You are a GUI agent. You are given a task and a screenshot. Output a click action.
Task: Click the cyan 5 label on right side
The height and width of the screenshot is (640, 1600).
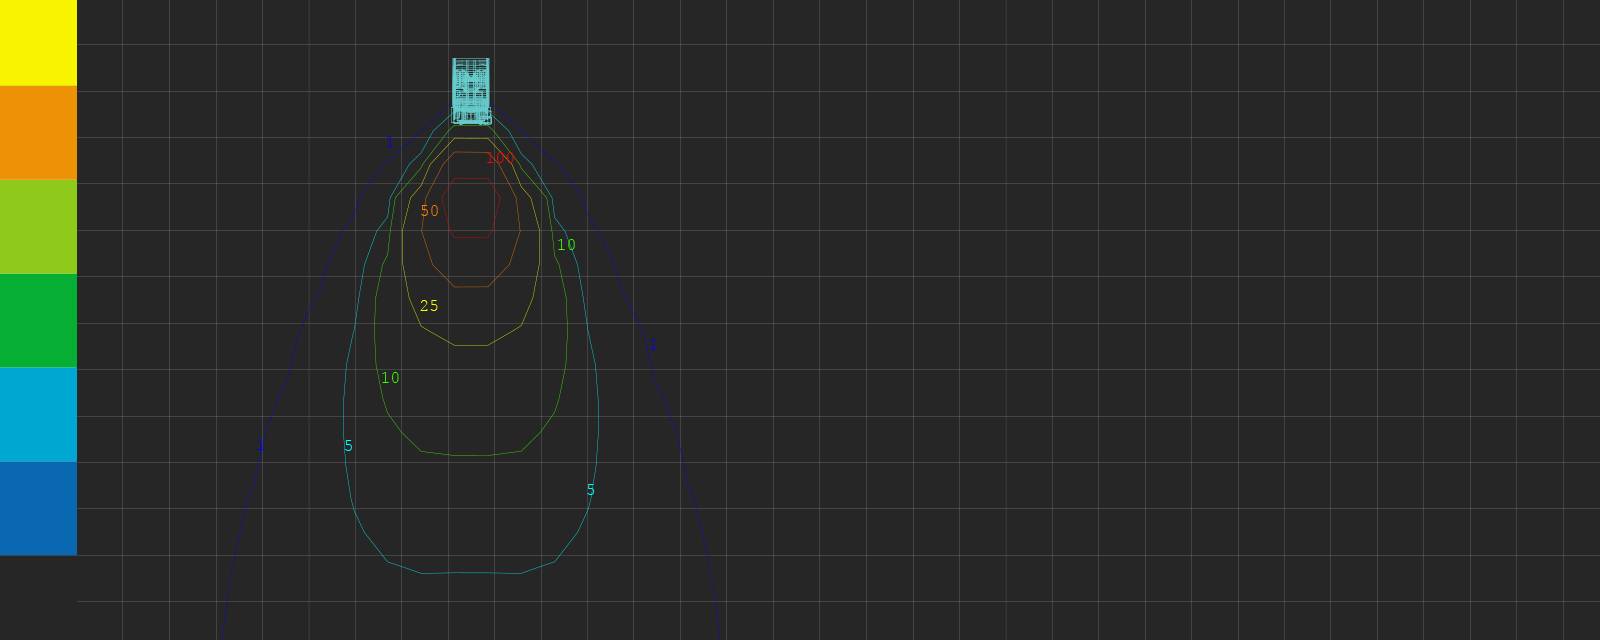(x=590, y=490)
